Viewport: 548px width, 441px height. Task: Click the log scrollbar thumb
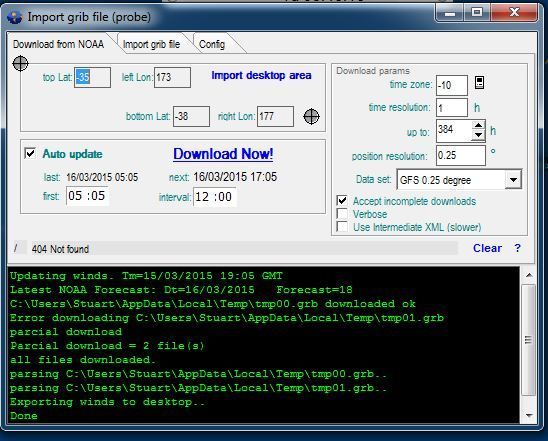pos(529,340)
